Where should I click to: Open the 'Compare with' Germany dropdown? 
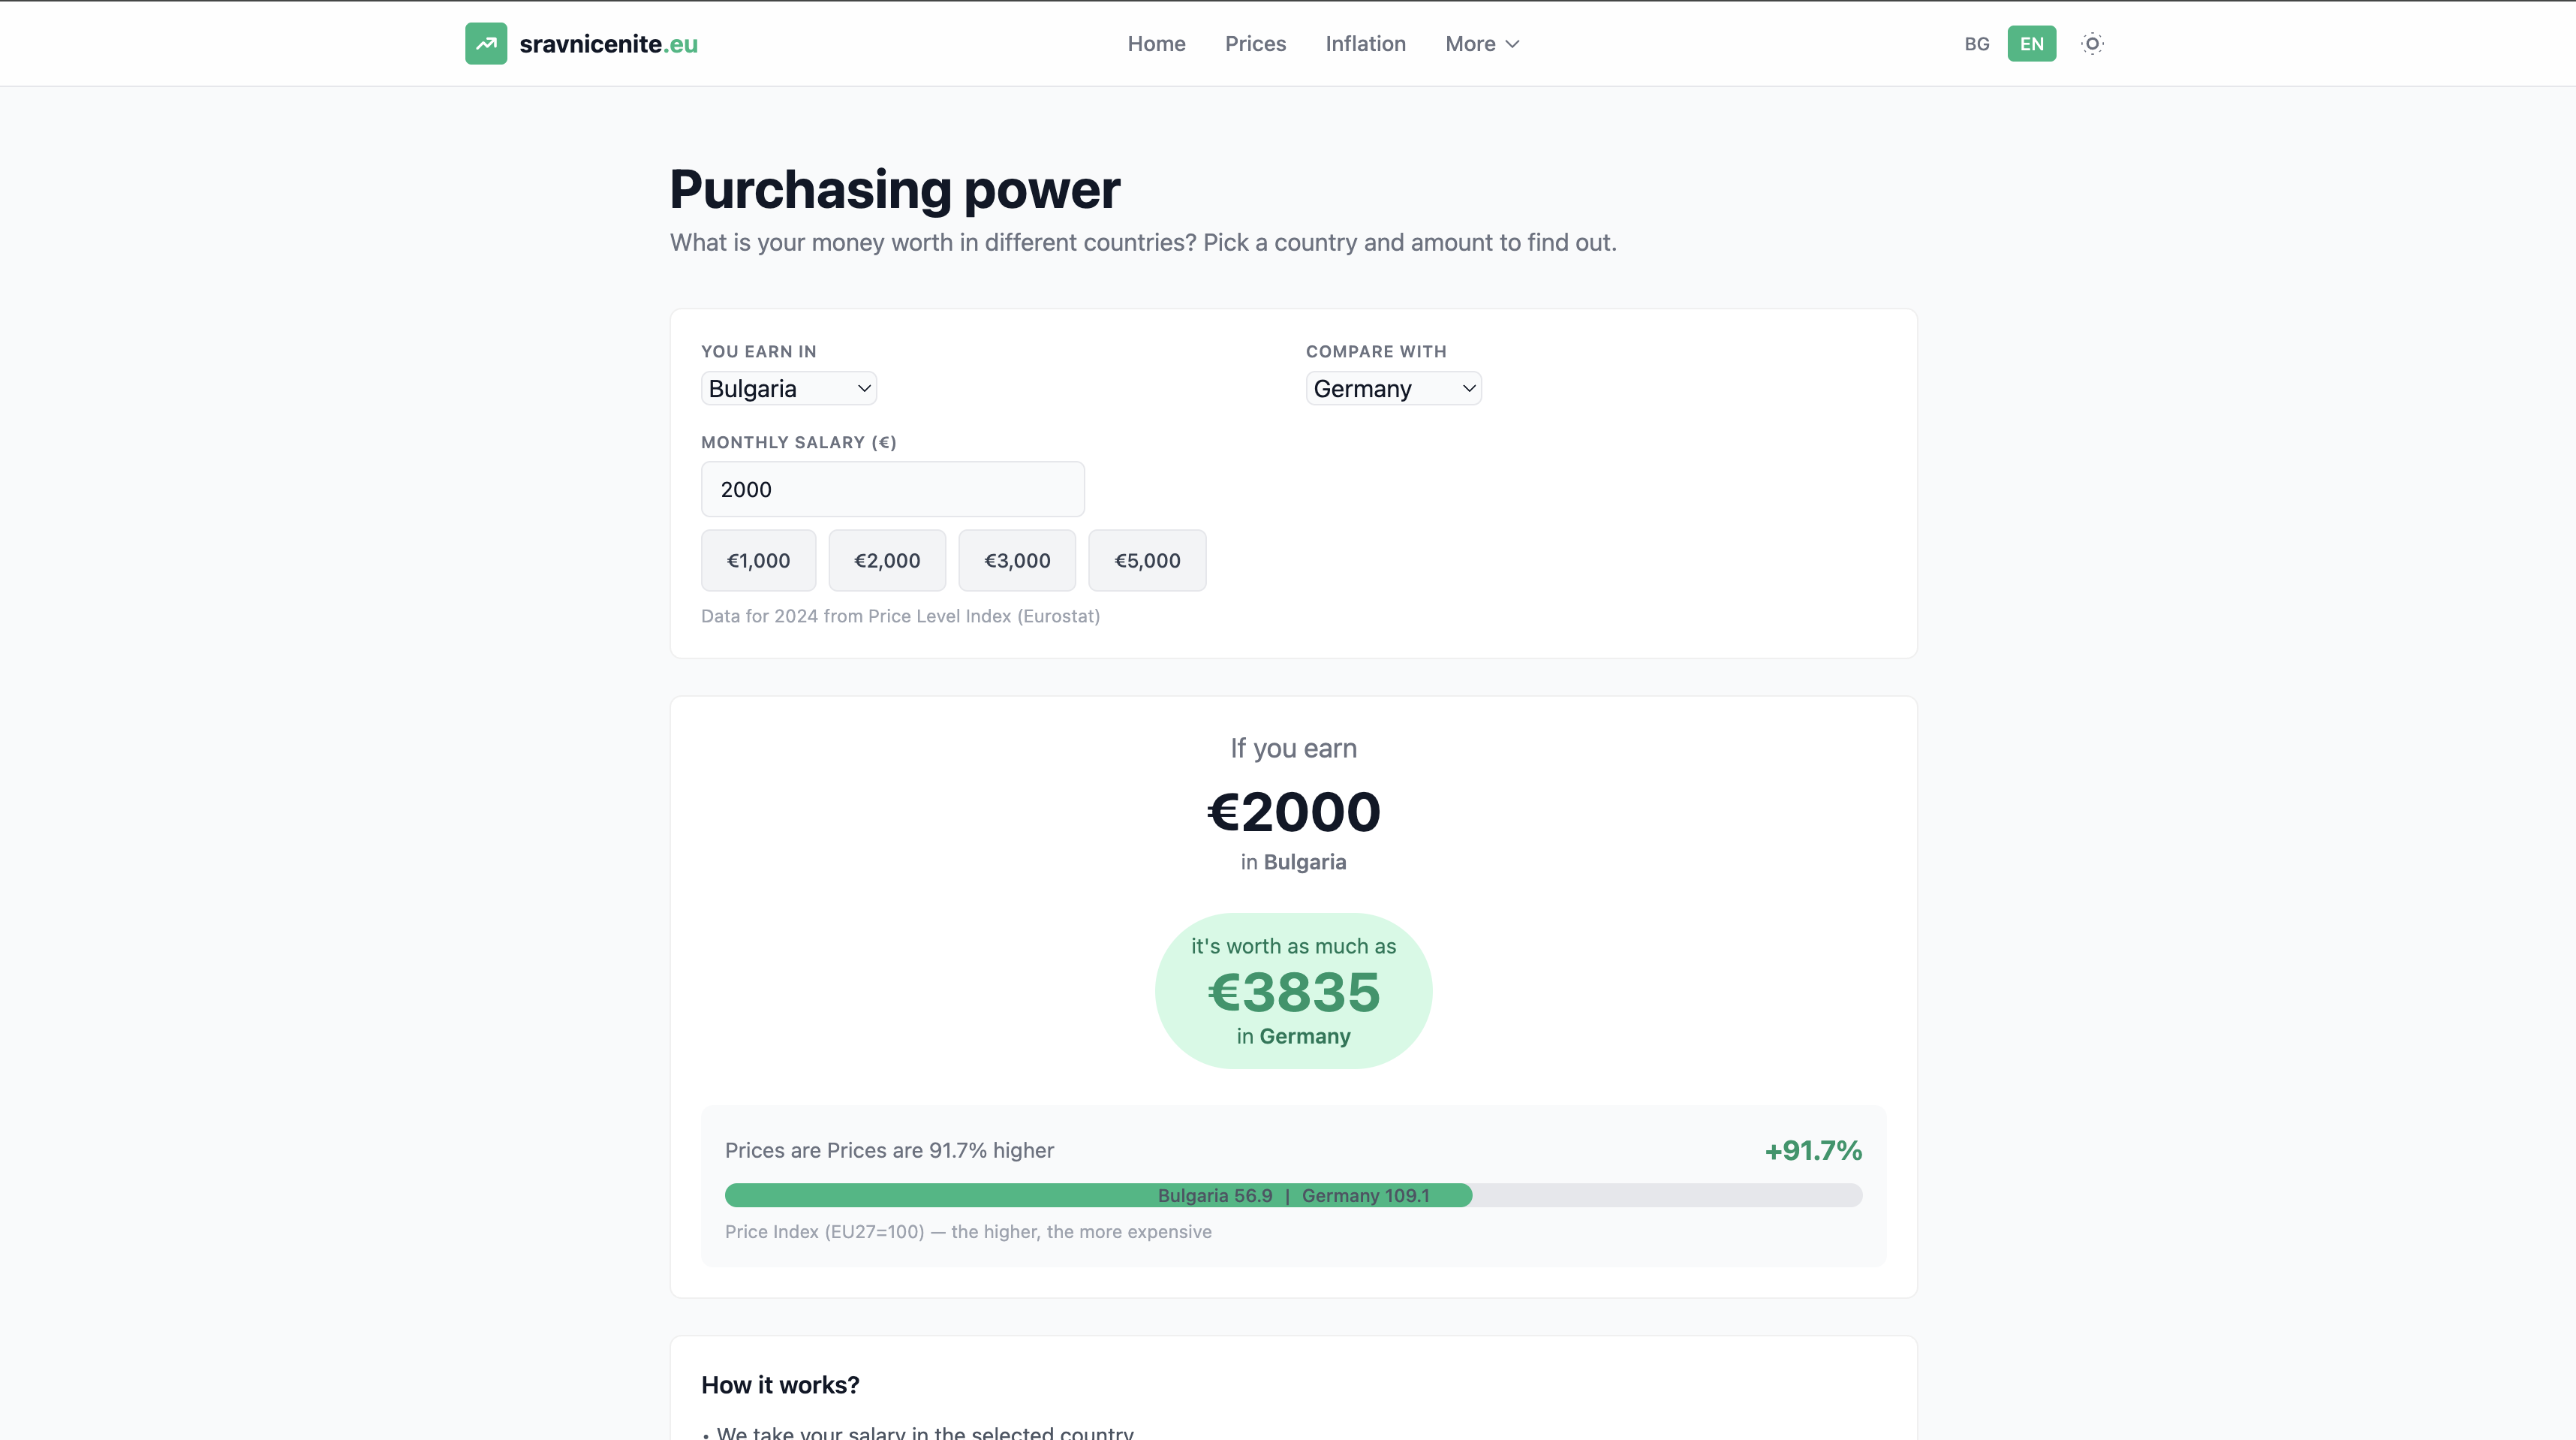click(x=1394, y=389)
